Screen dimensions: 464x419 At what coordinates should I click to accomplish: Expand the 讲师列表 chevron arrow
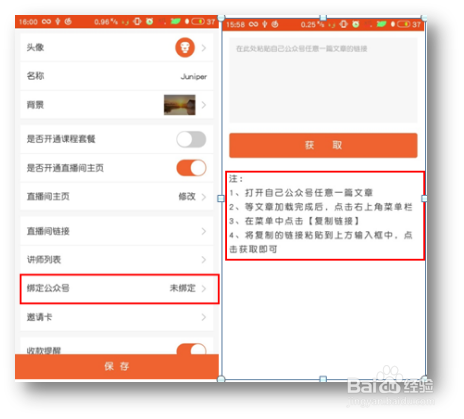[204, 260]
